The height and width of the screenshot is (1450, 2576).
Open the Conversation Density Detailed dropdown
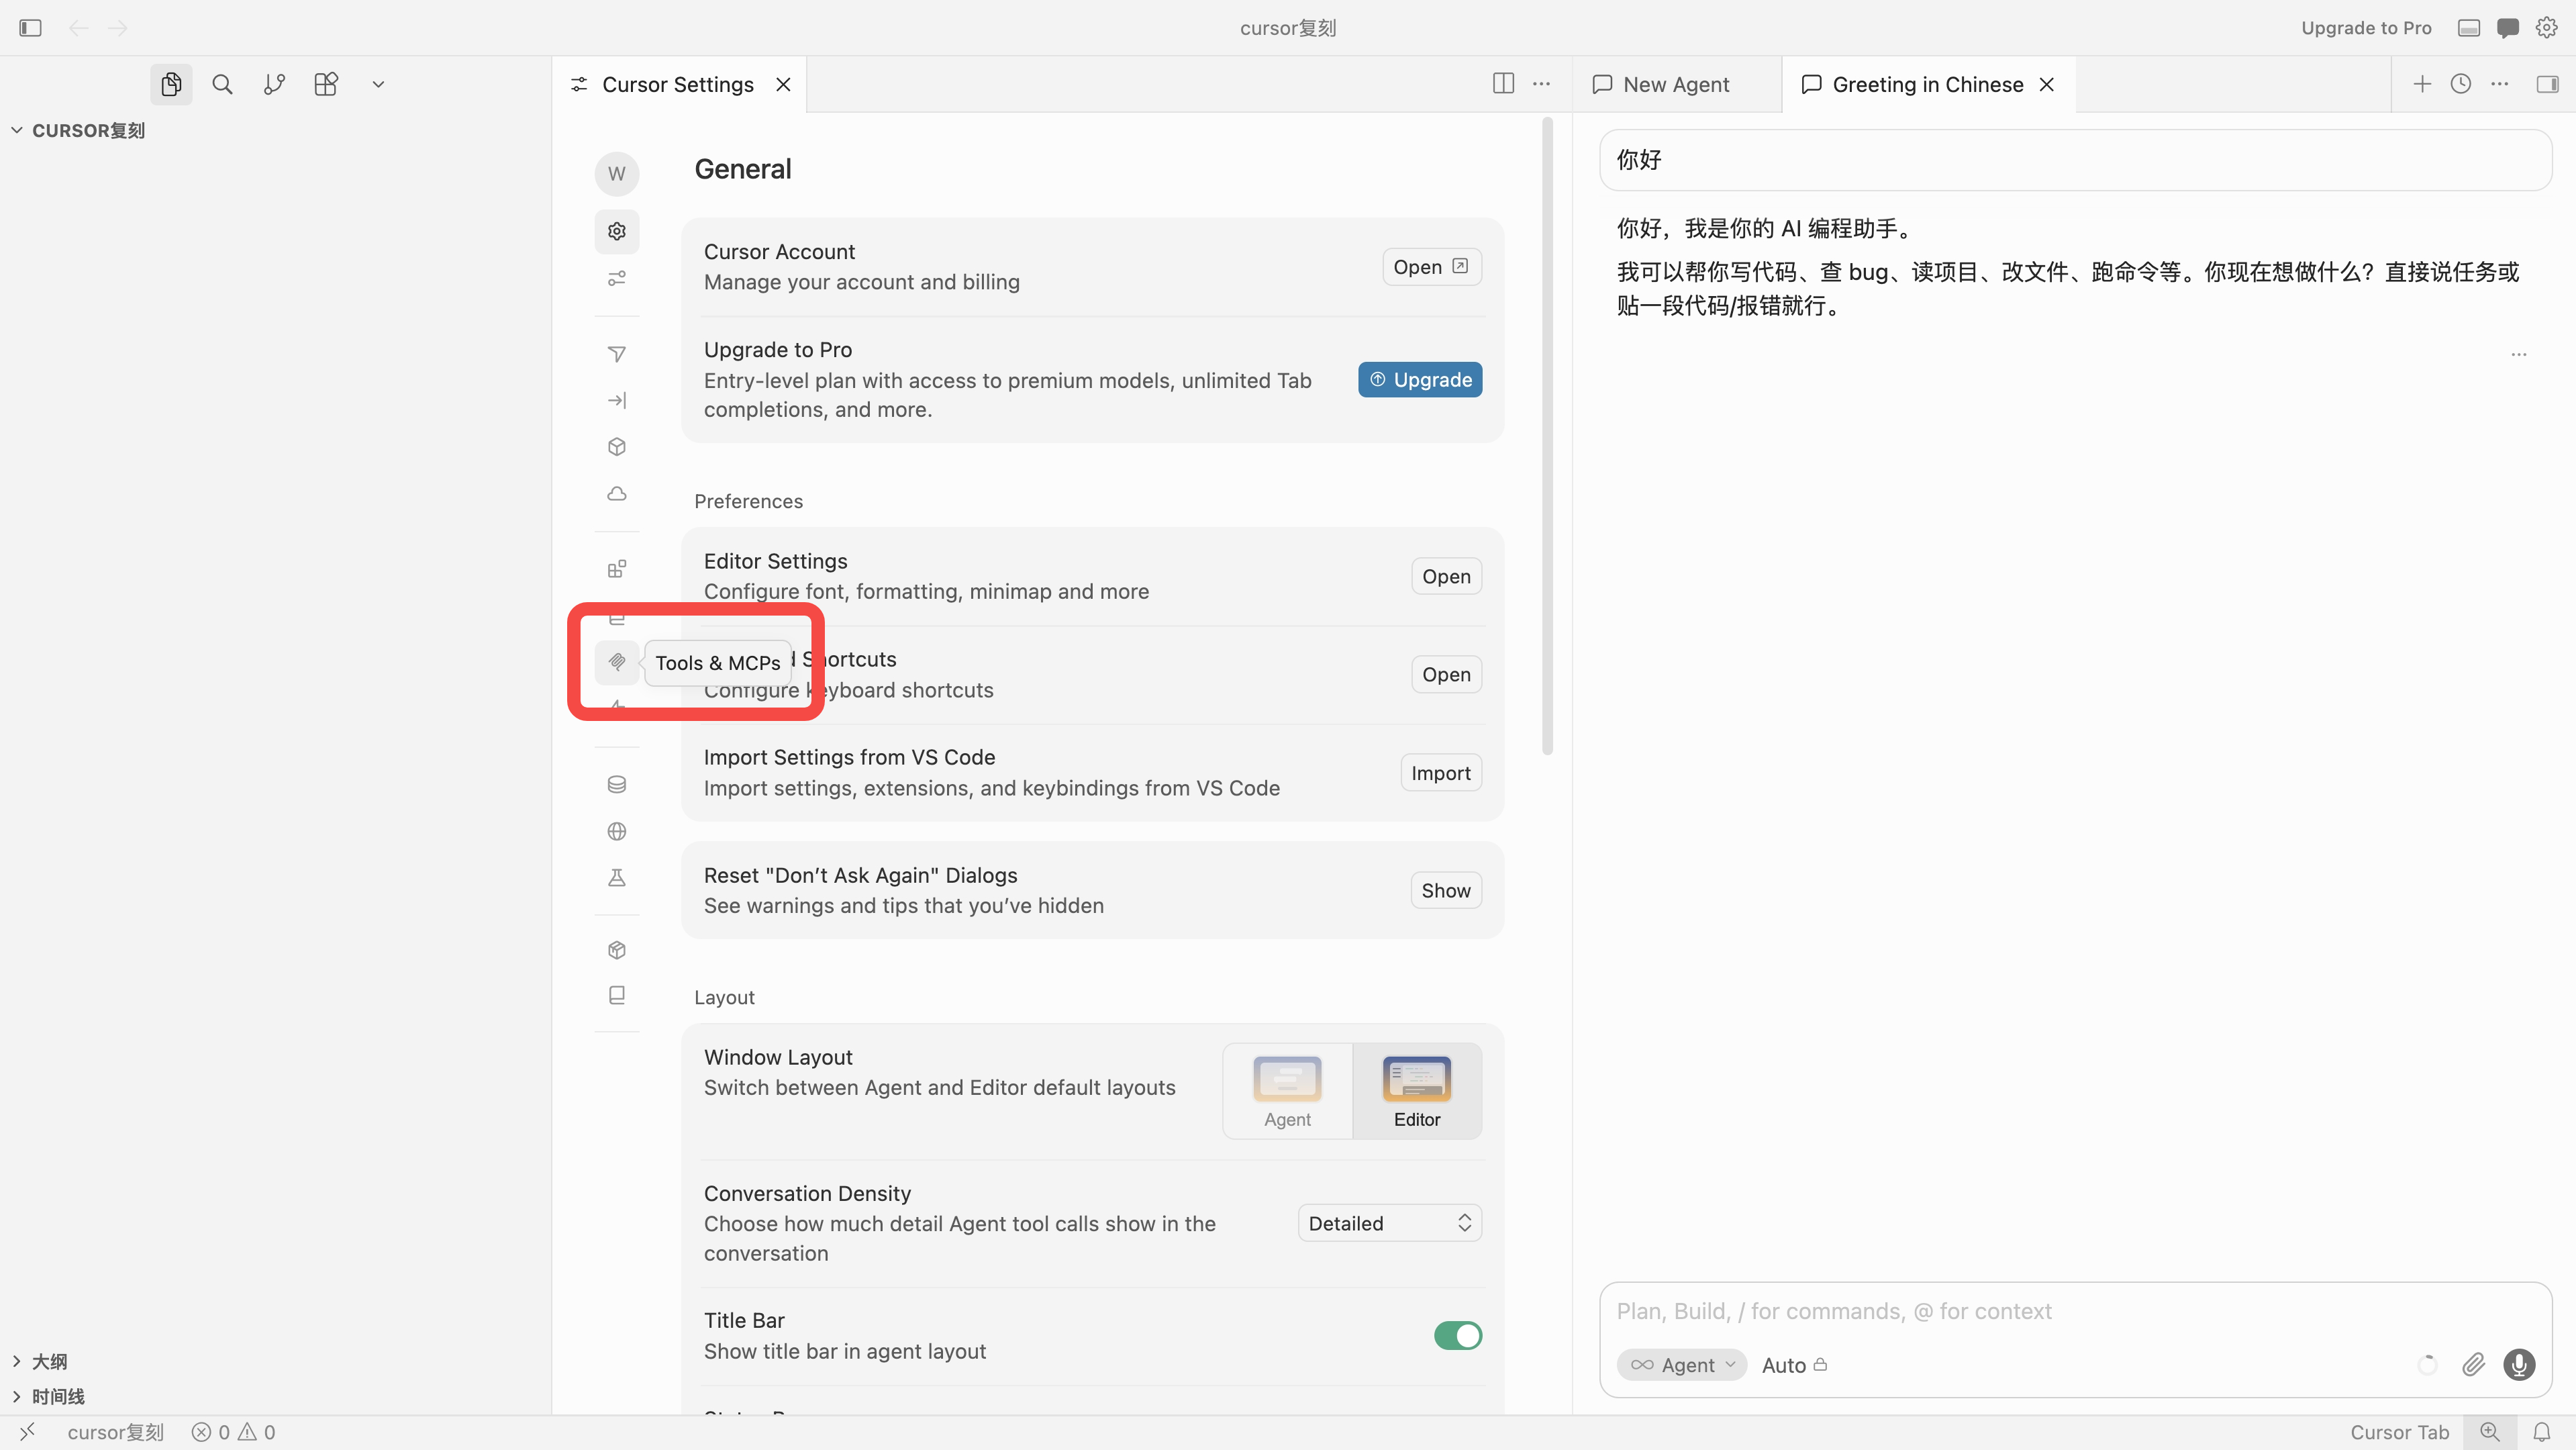1390,1223
